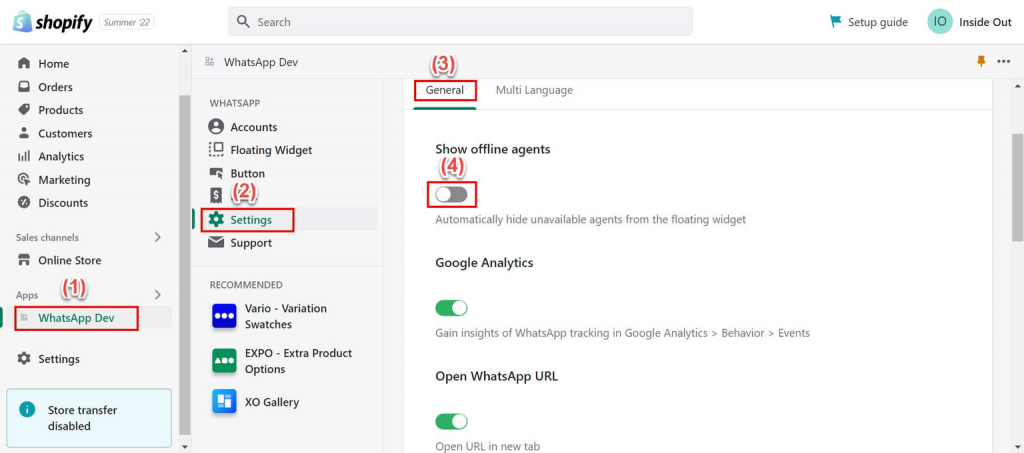Click the Inside Out account avatar
Screen dimensions: 1024x453
click(x=939, y=22)
